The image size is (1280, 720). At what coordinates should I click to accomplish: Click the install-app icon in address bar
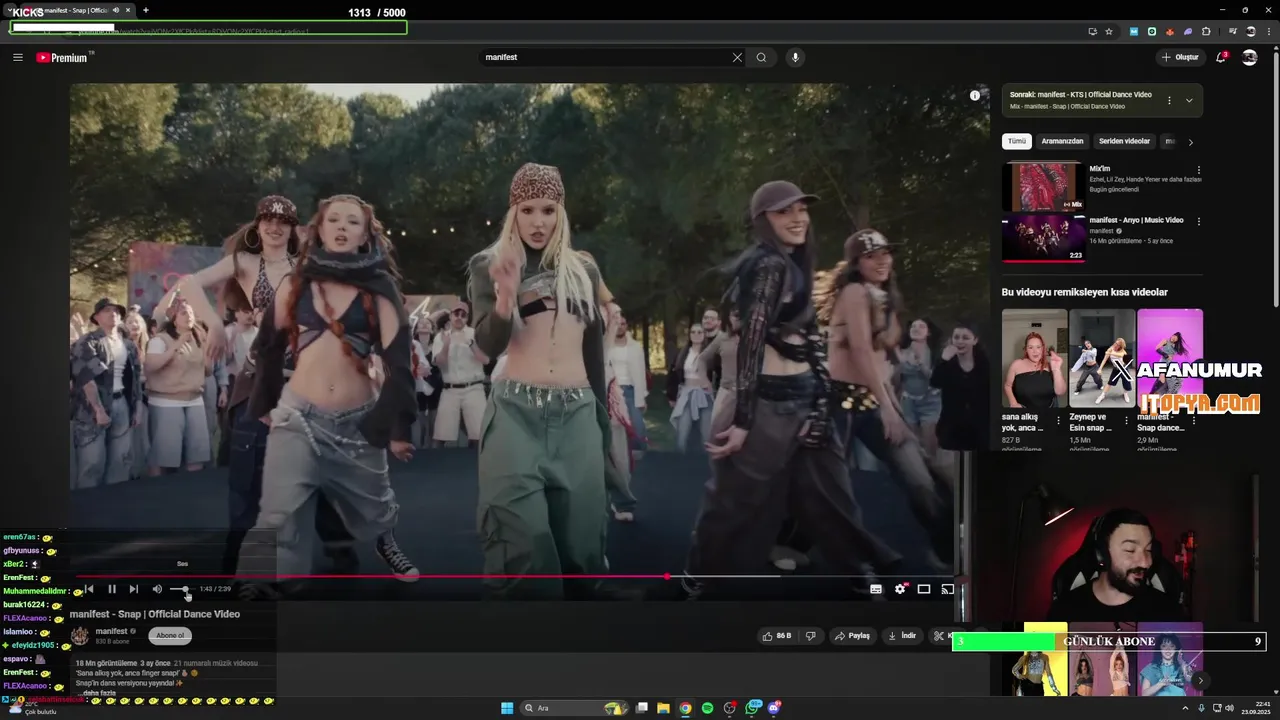pos(1092,31)
